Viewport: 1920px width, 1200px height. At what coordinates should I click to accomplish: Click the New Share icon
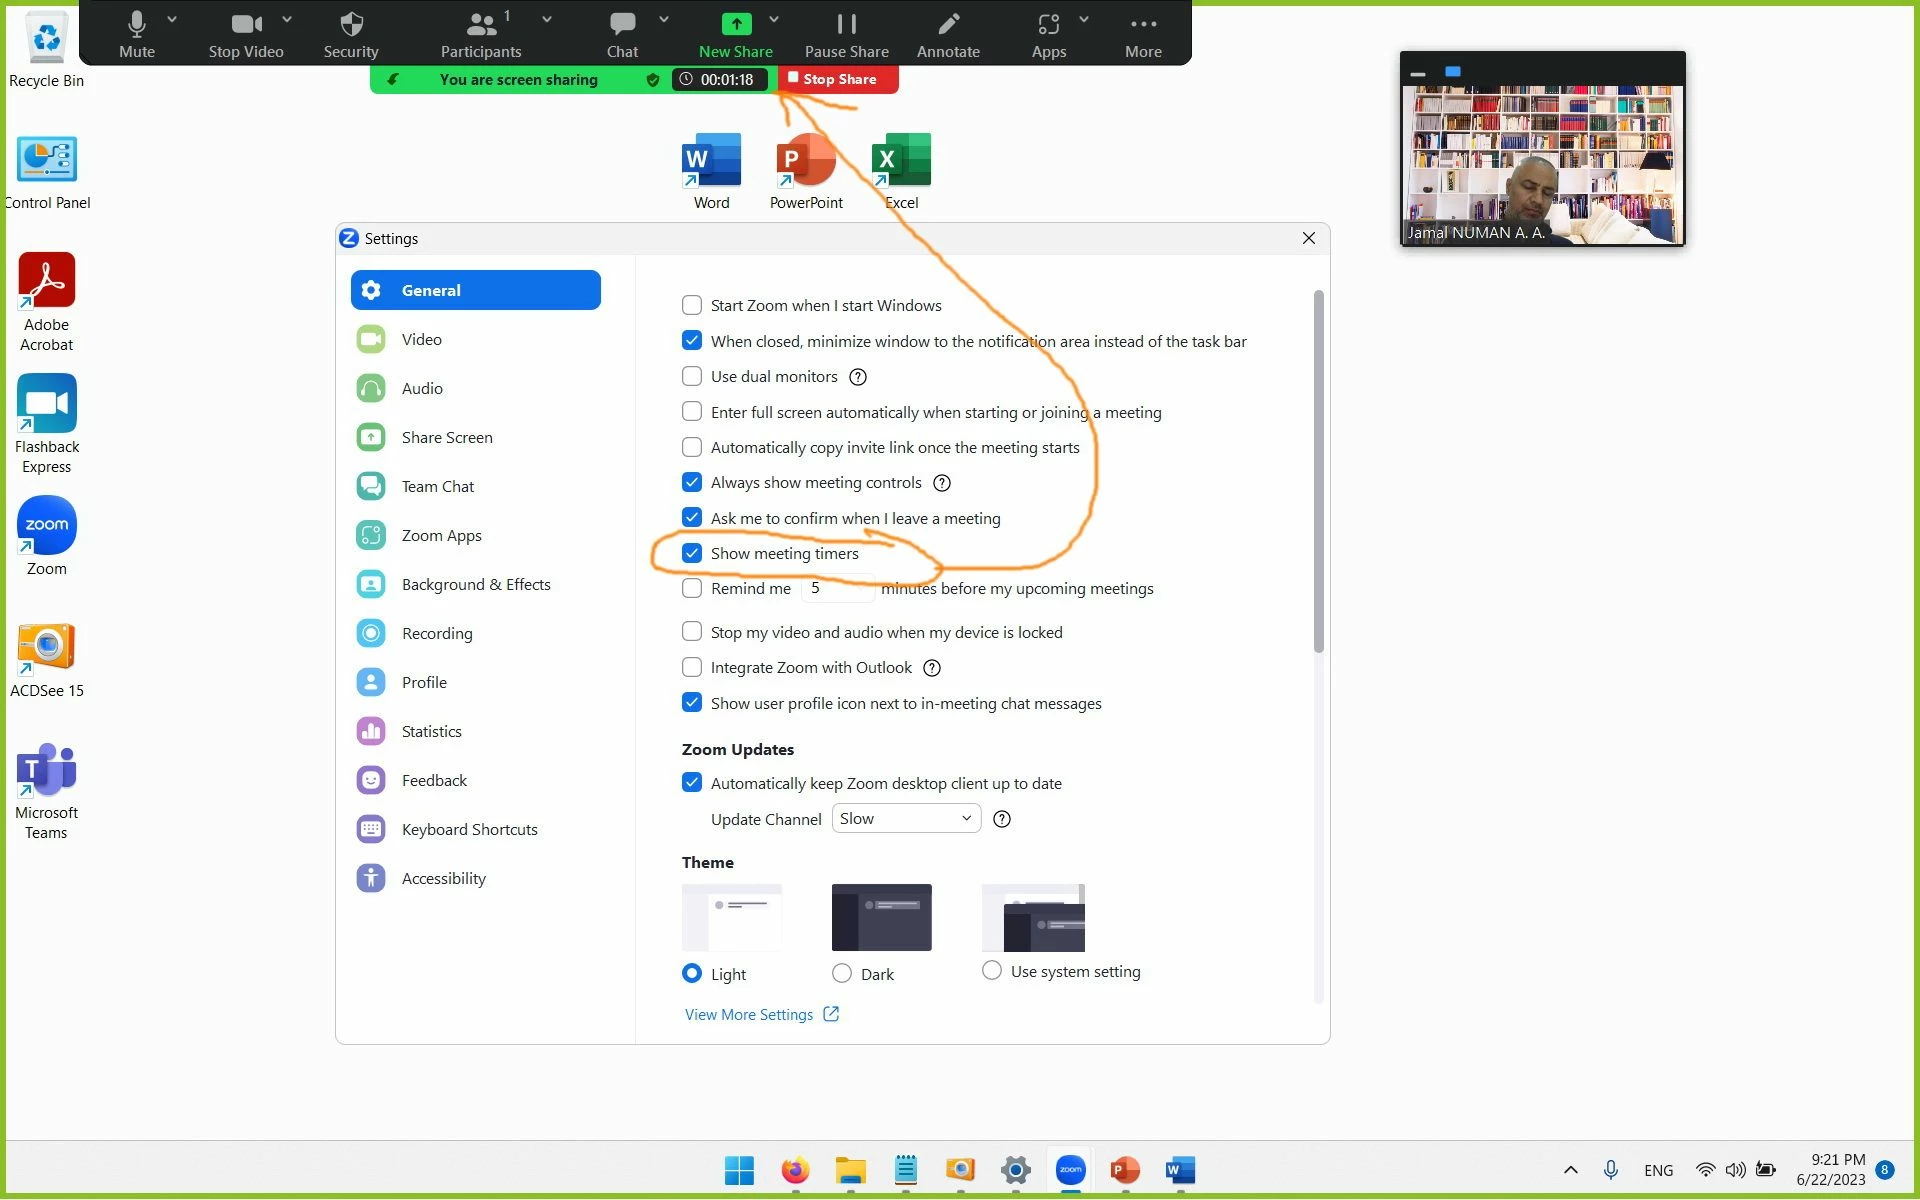click(x=735, y=24)
